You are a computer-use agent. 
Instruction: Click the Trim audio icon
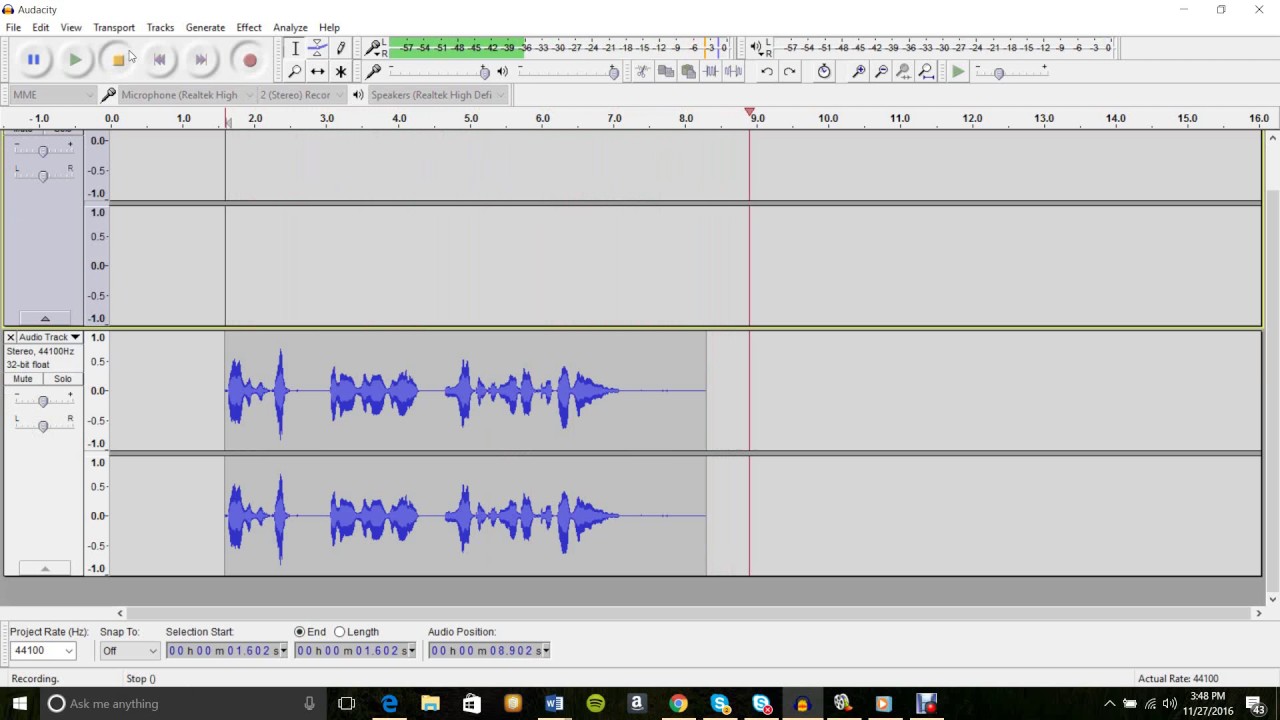point(711,71)
